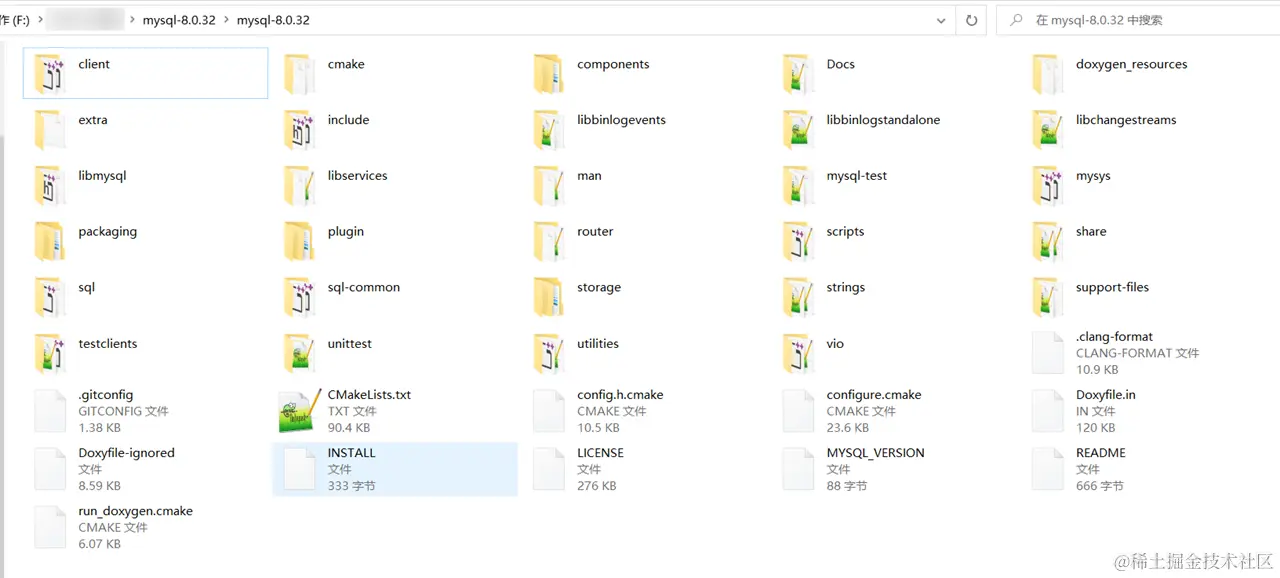Click the mysys folder icon
The height and width of the screenshot is (578, 1280).
[1048, 186]
